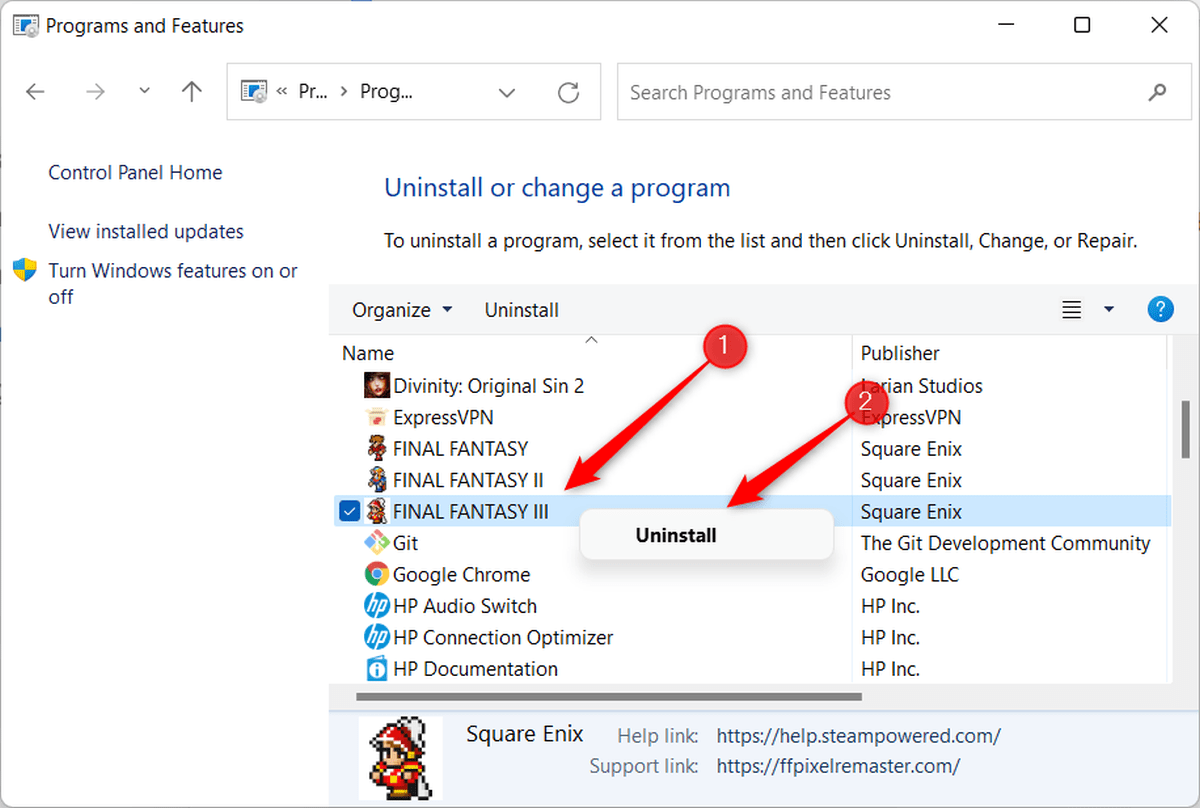
Task: Open Control Panel Home link
Action: click(x=135, y=172)
